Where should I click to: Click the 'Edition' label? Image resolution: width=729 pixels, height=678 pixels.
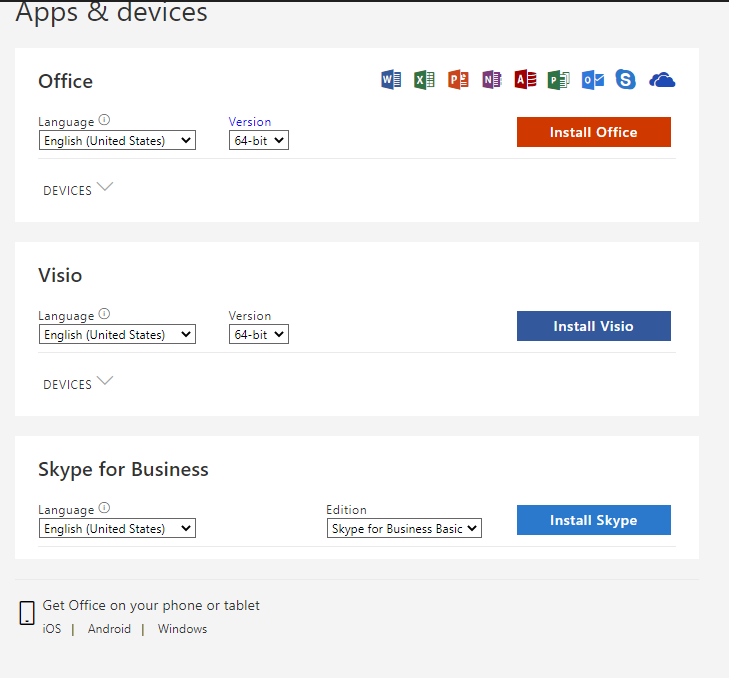[346, 510]
